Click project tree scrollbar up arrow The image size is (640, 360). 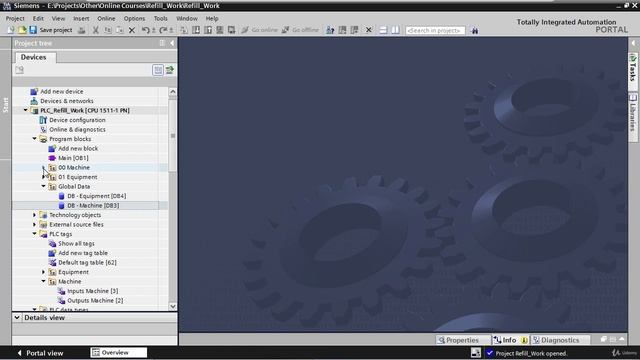tap(173, 91)
